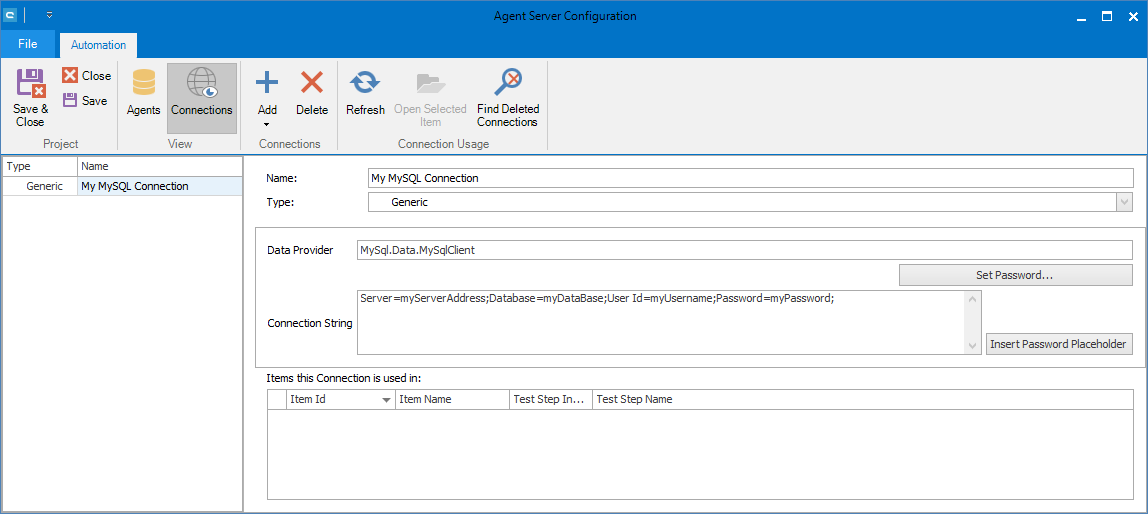Click Find Deleted Connections icon

coord(508,83)
